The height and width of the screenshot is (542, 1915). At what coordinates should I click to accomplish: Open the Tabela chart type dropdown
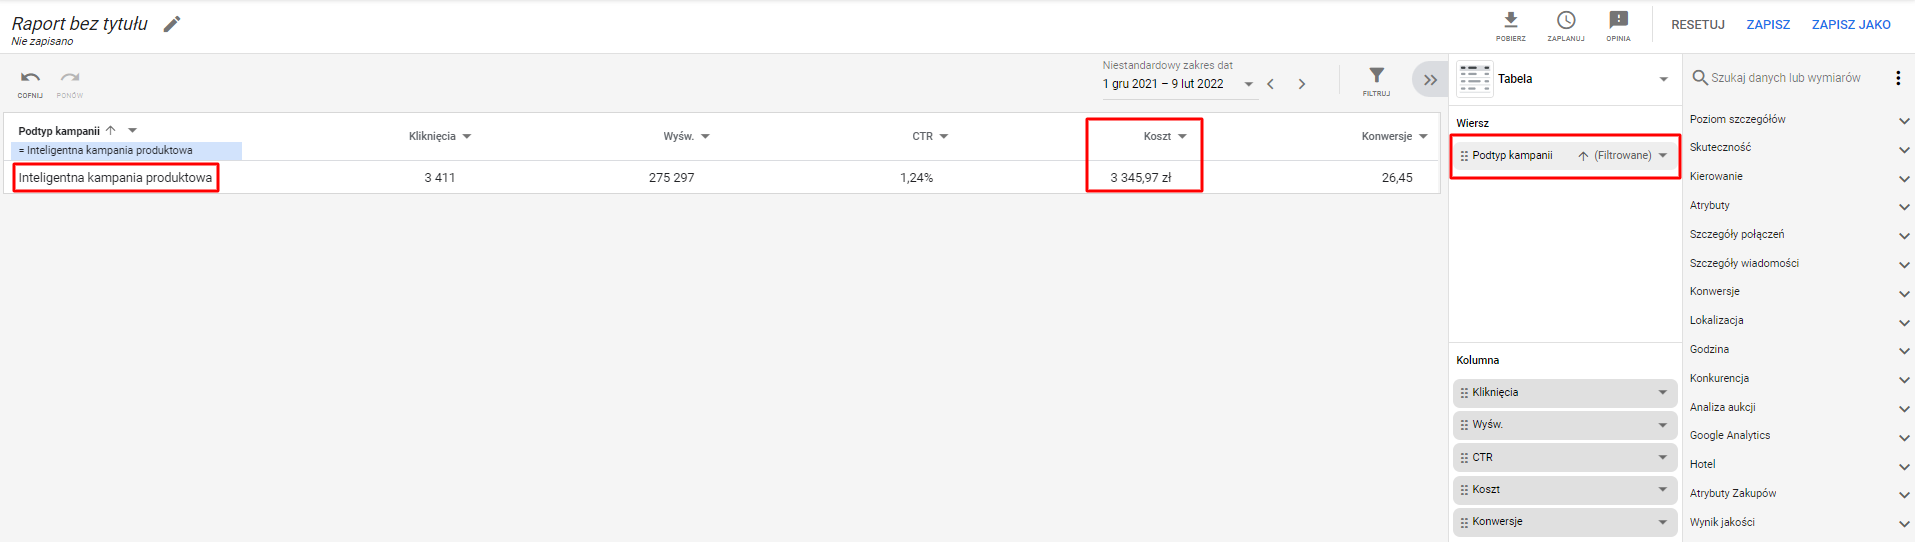coord(1564,79)
